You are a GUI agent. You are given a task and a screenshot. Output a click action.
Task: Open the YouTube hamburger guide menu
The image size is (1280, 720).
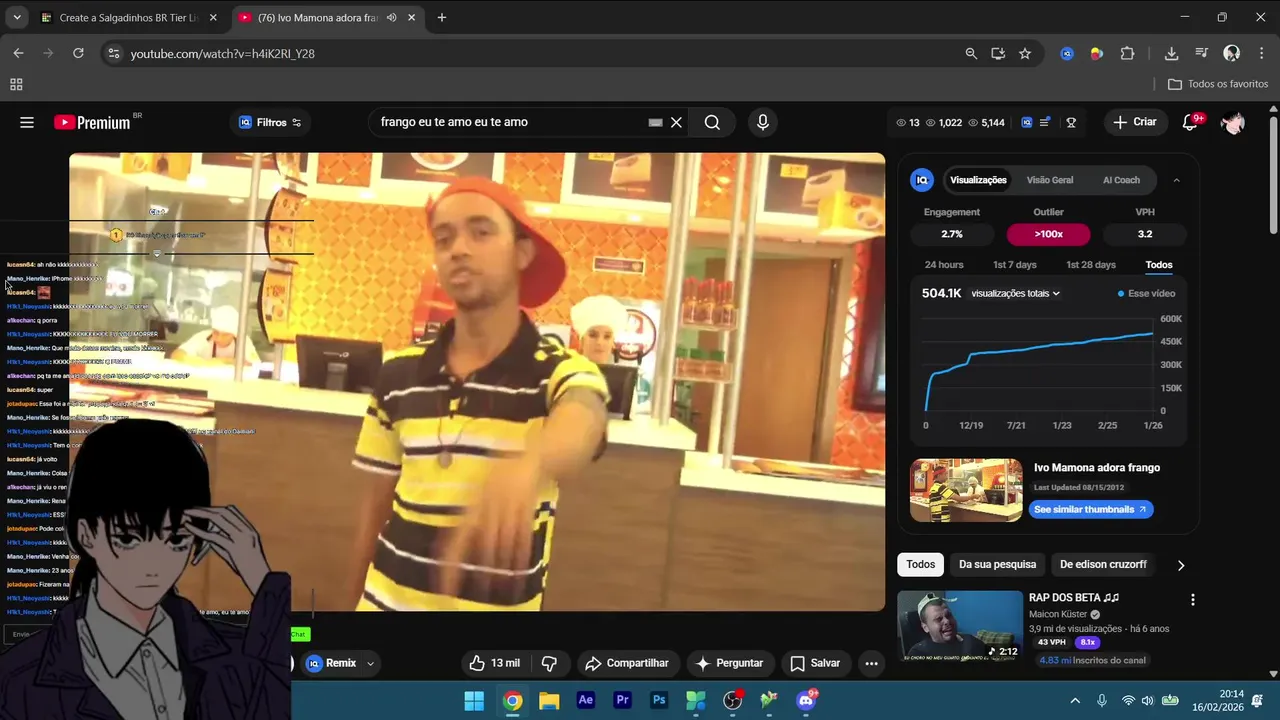[x=27, y=122]
